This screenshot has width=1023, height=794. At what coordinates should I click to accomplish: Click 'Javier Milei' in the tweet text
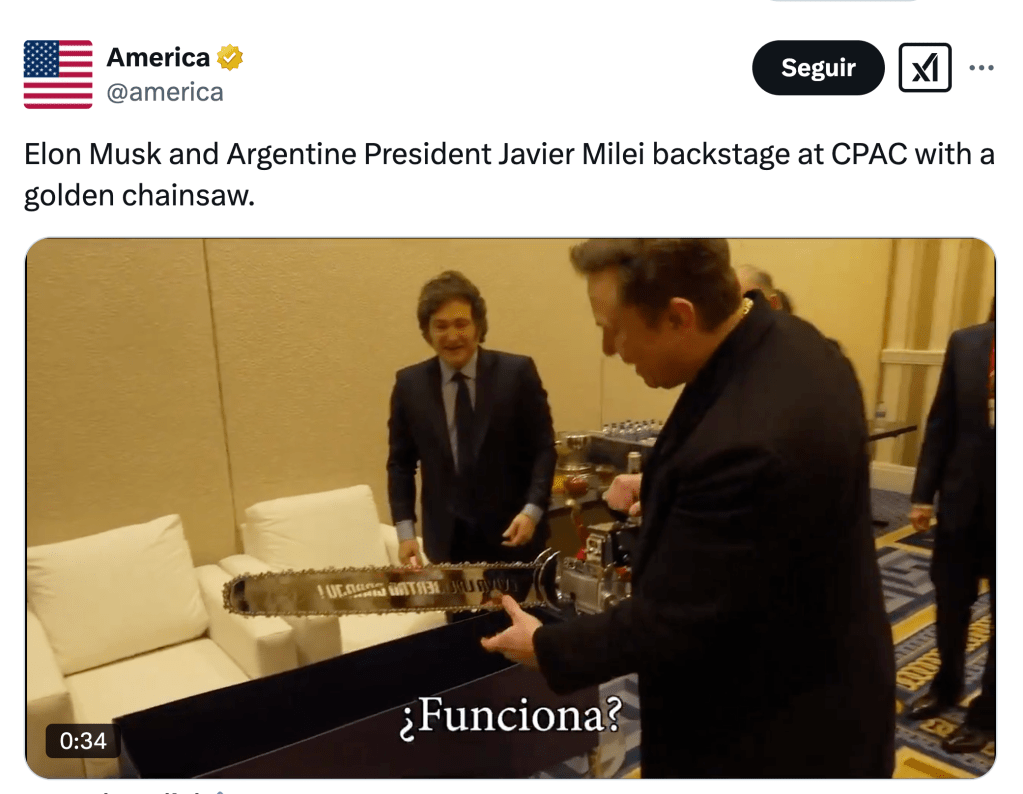(571, 154)
